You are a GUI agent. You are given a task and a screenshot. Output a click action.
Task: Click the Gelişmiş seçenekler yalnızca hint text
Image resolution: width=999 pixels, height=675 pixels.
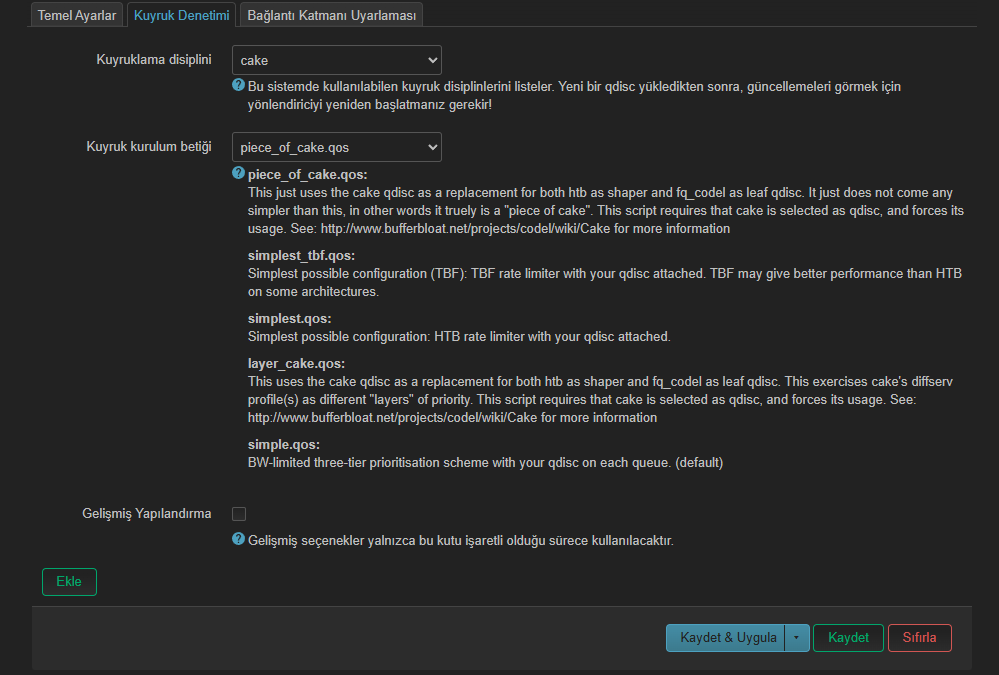461,541
